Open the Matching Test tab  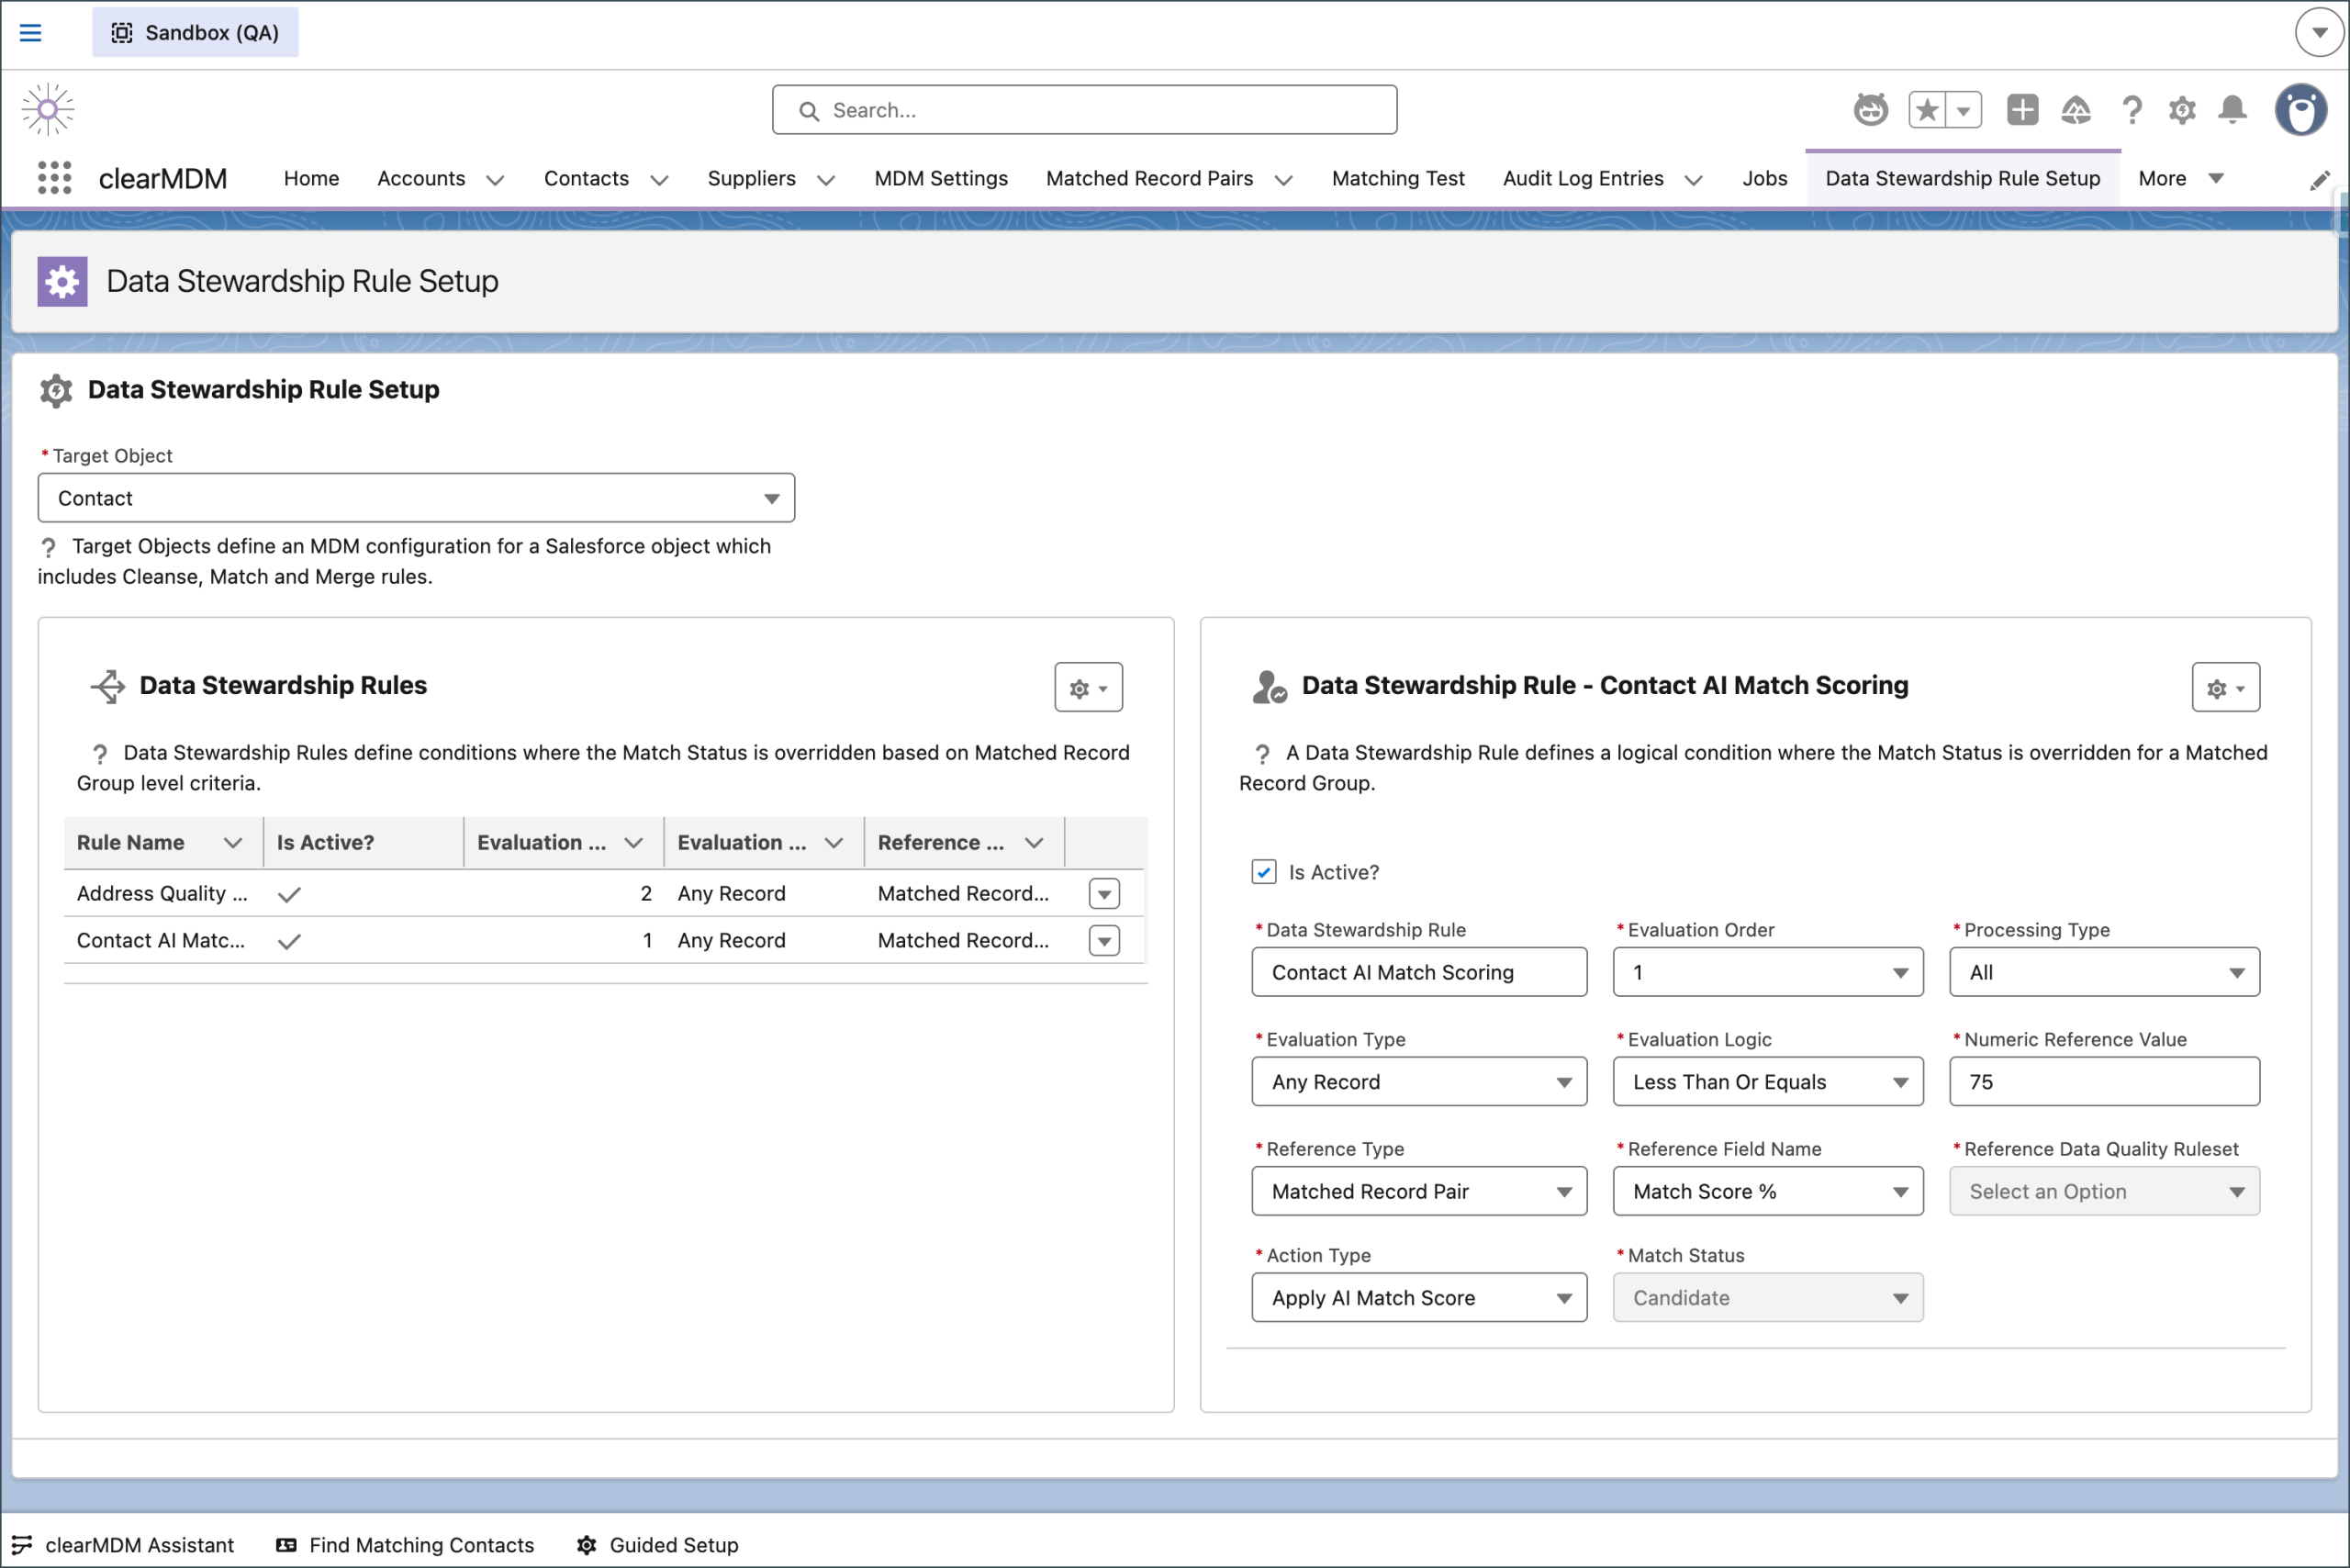1397,178
